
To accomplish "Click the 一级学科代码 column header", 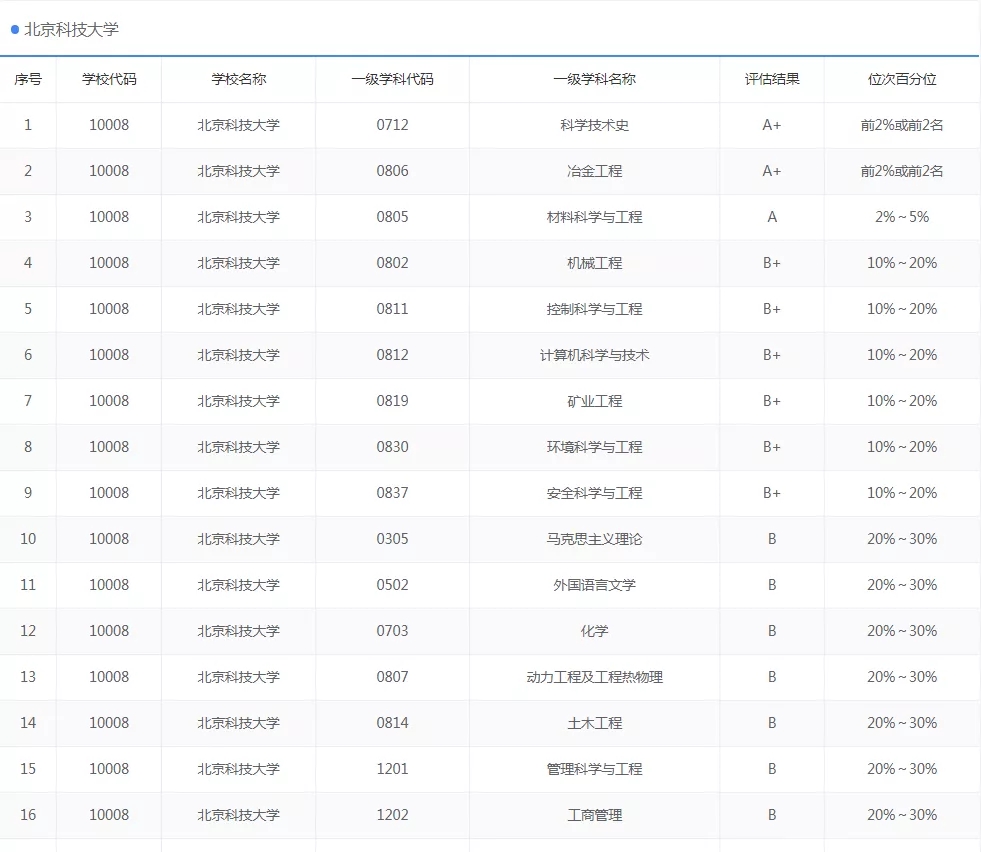I will click(392, 79).
